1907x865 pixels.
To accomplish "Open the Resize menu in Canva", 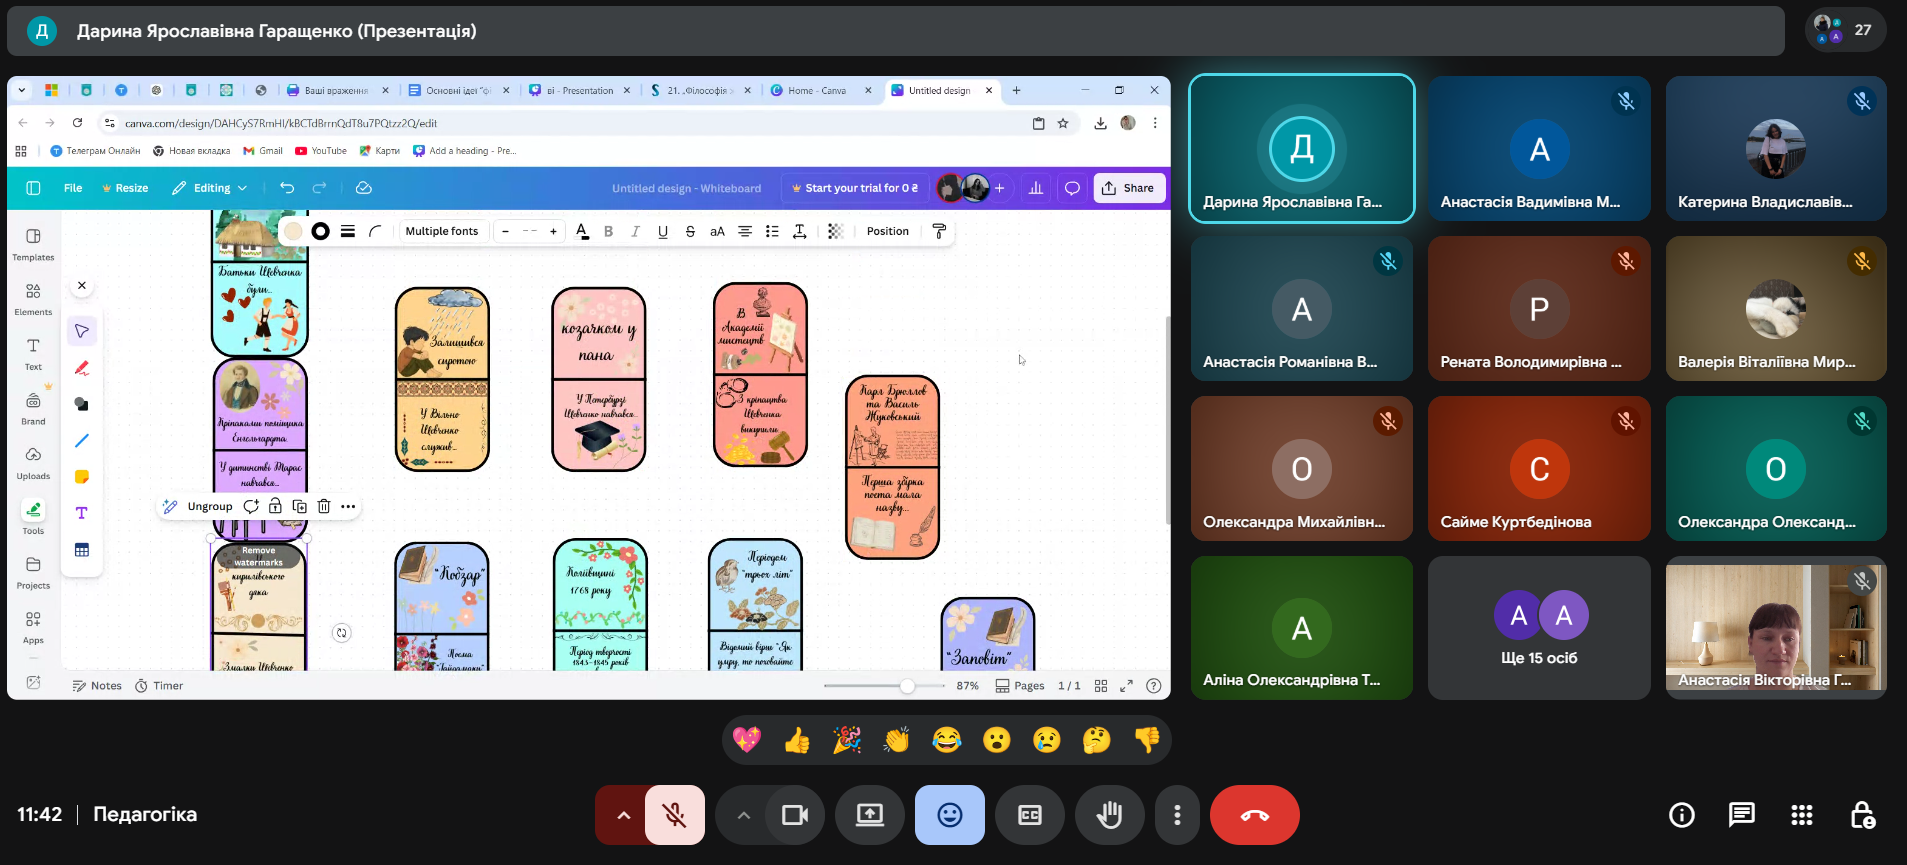I will coord(125,188).
